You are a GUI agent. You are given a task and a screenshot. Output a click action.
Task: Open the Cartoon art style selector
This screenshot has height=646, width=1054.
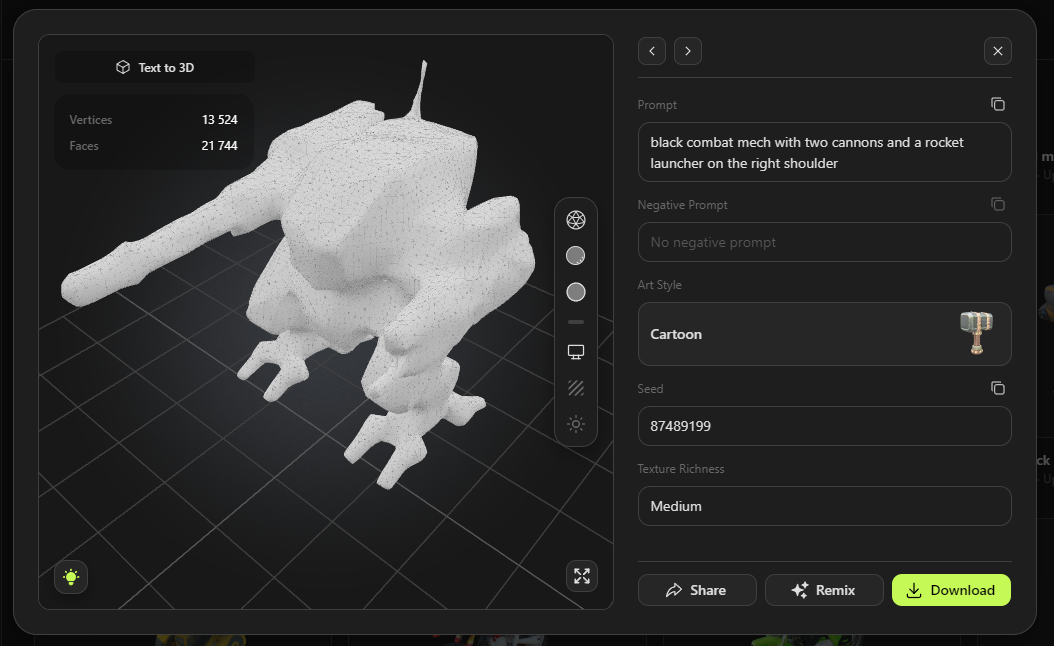click(824, 334)
